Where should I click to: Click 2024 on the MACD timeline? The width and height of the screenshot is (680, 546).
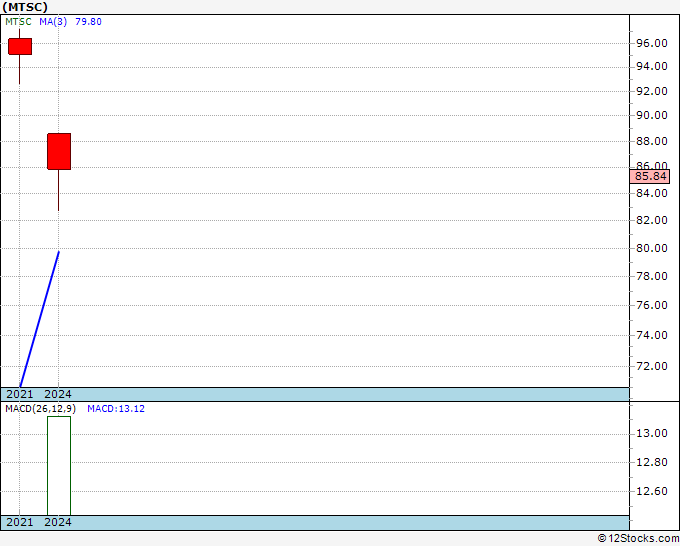pyautogui.click(x=58, y=522)
